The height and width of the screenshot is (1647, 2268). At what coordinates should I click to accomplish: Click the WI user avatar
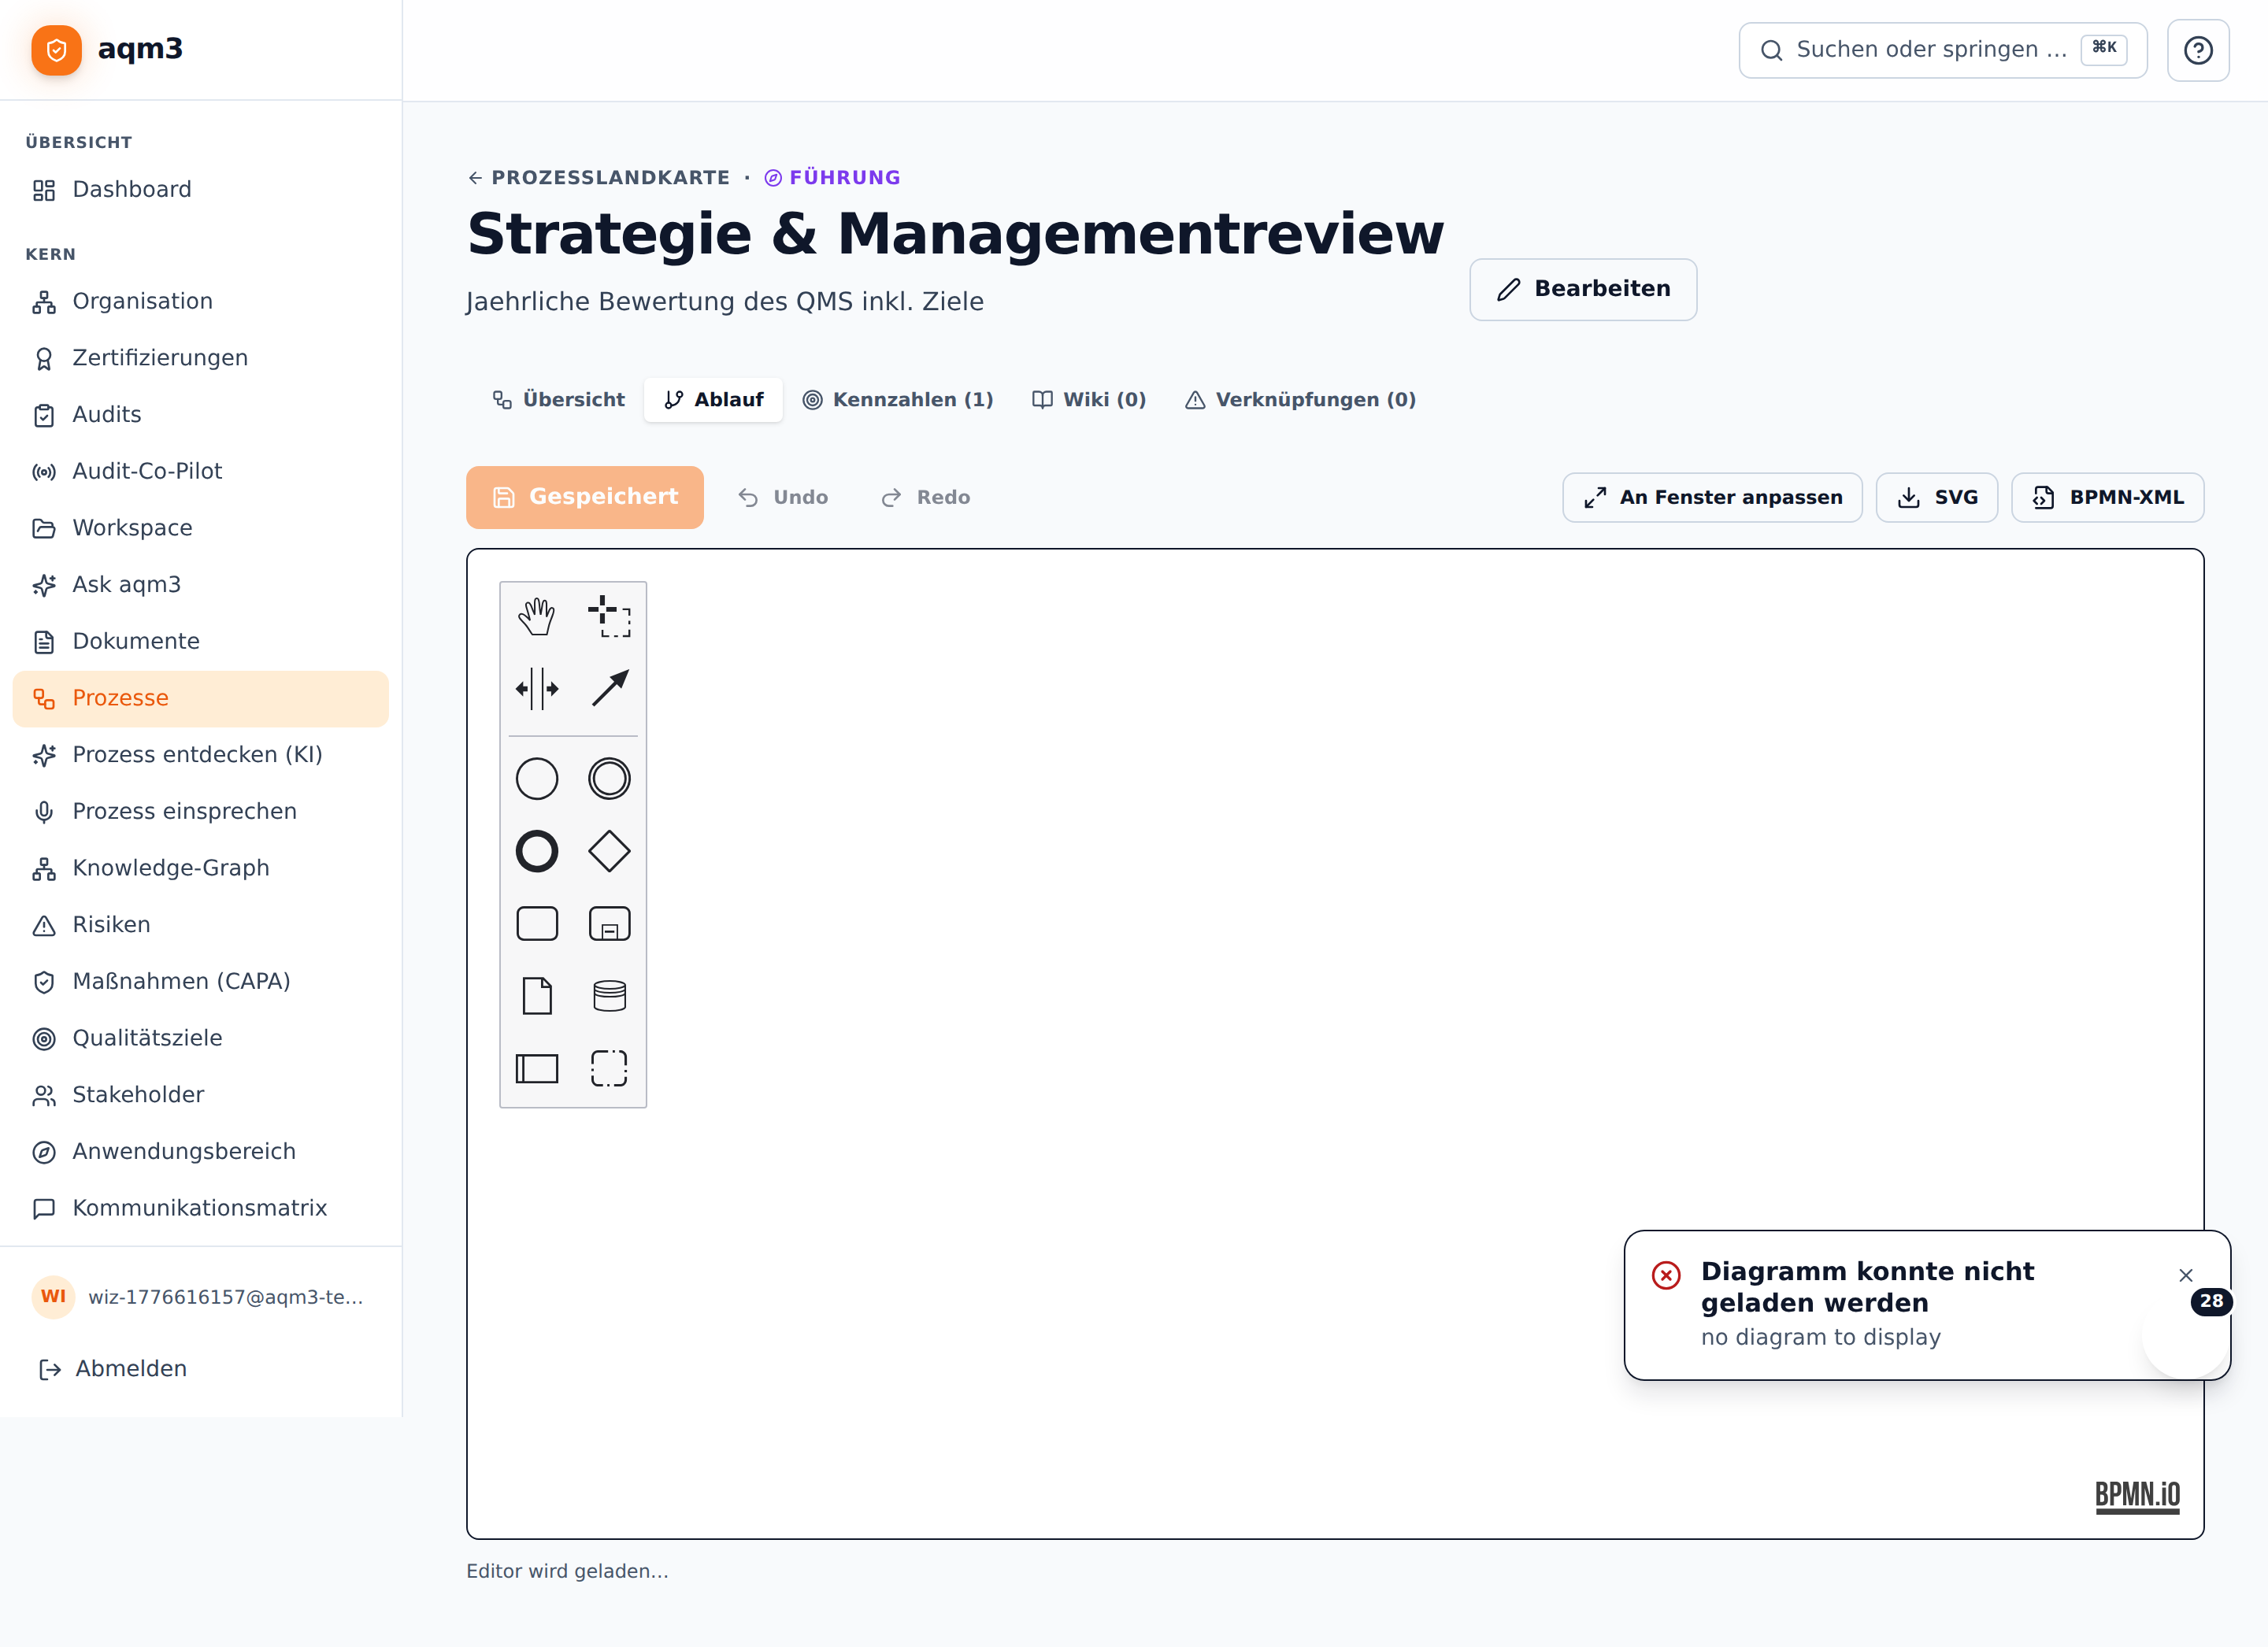tap(53, 1297)
